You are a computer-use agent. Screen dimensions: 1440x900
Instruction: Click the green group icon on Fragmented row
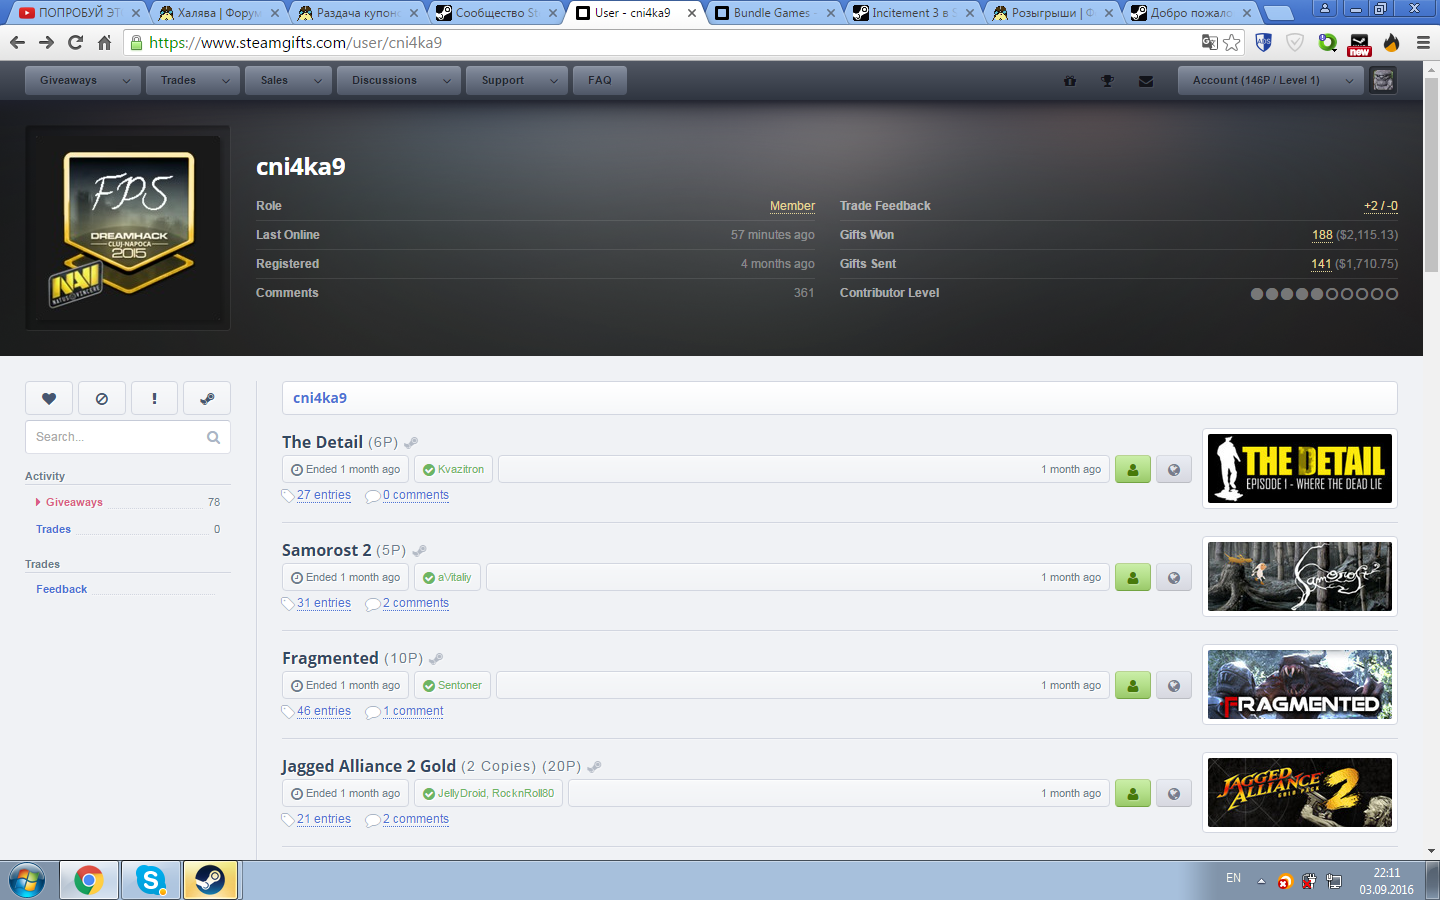pos(1133,685)
